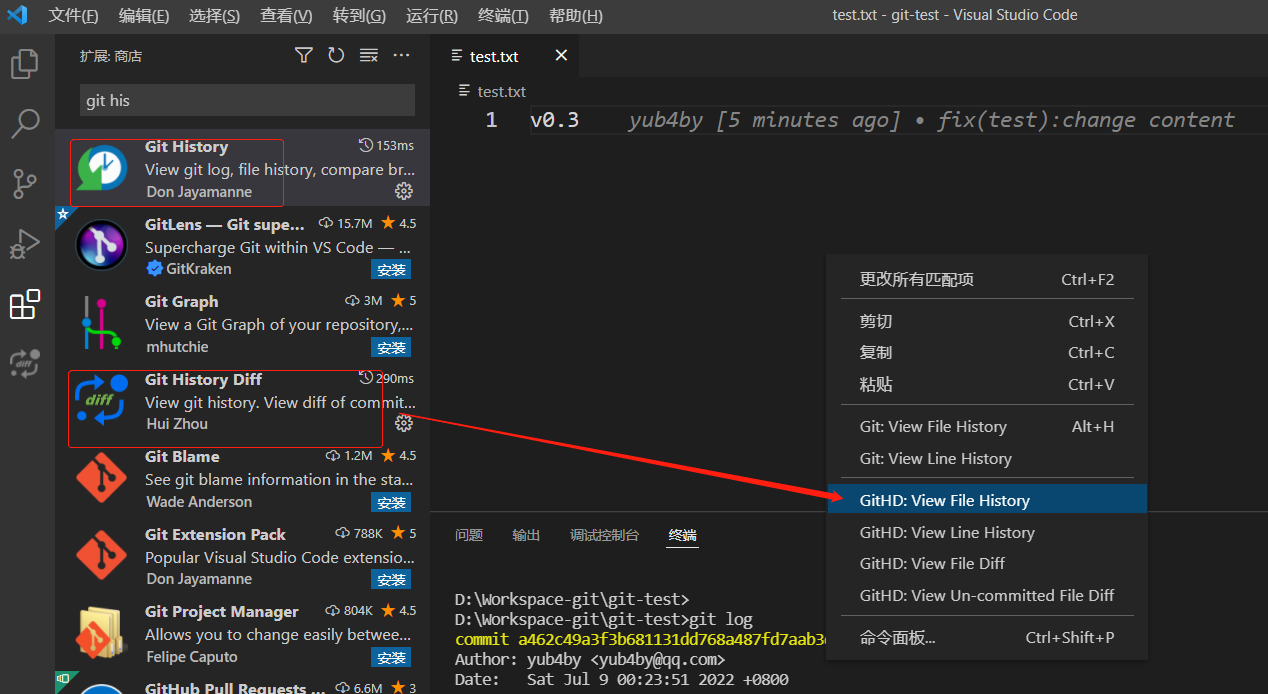The image size is (1268, 694).
Task: Select the Git Graph extension icon
Action: click(102, 323)
